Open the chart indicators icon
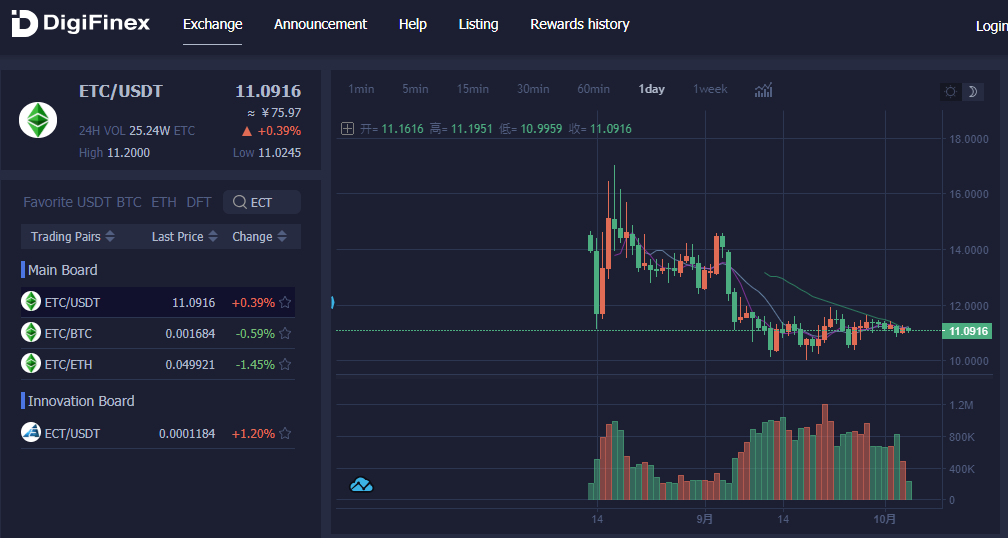Image resolution: width=1008 pixels, height=538 pixels. point(763,90)
